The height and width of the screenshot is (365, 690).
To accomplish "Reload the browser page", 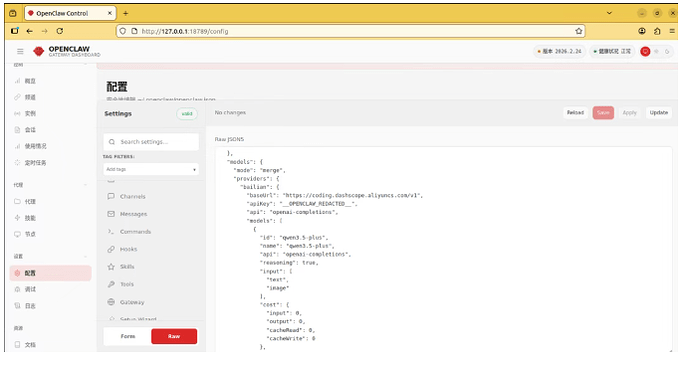I will point(60,31).
